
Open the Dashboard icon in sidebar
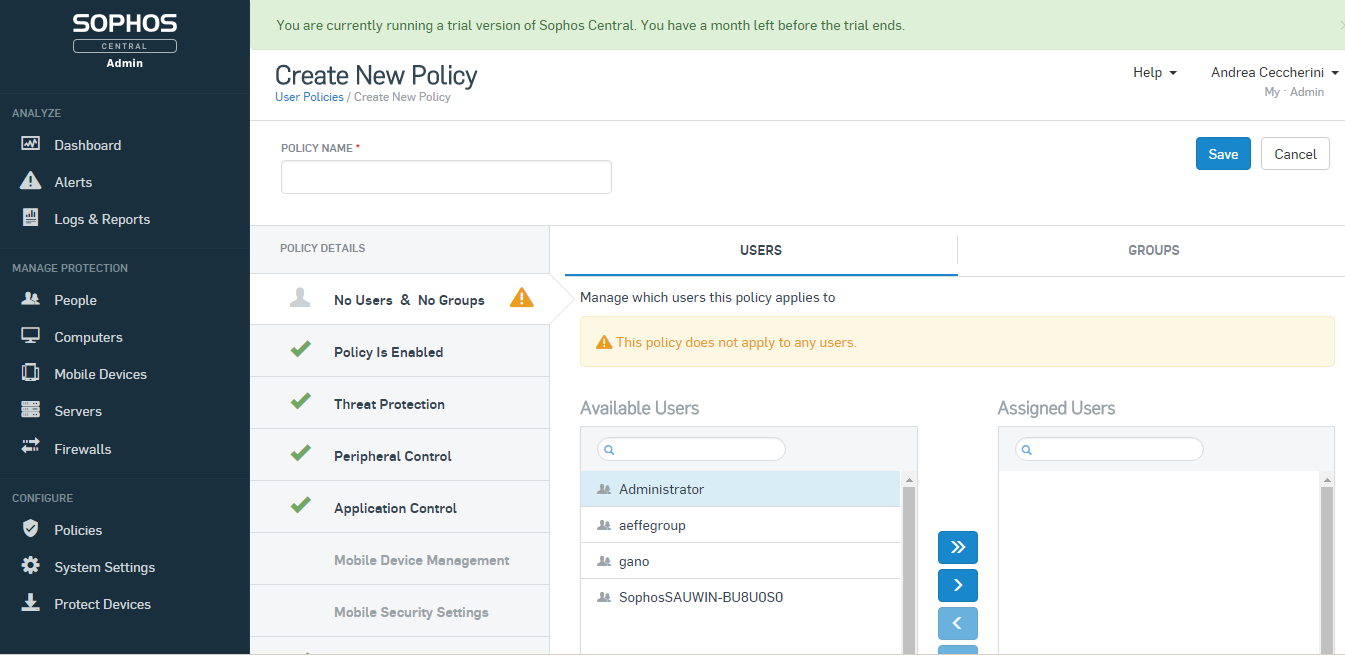30,144
